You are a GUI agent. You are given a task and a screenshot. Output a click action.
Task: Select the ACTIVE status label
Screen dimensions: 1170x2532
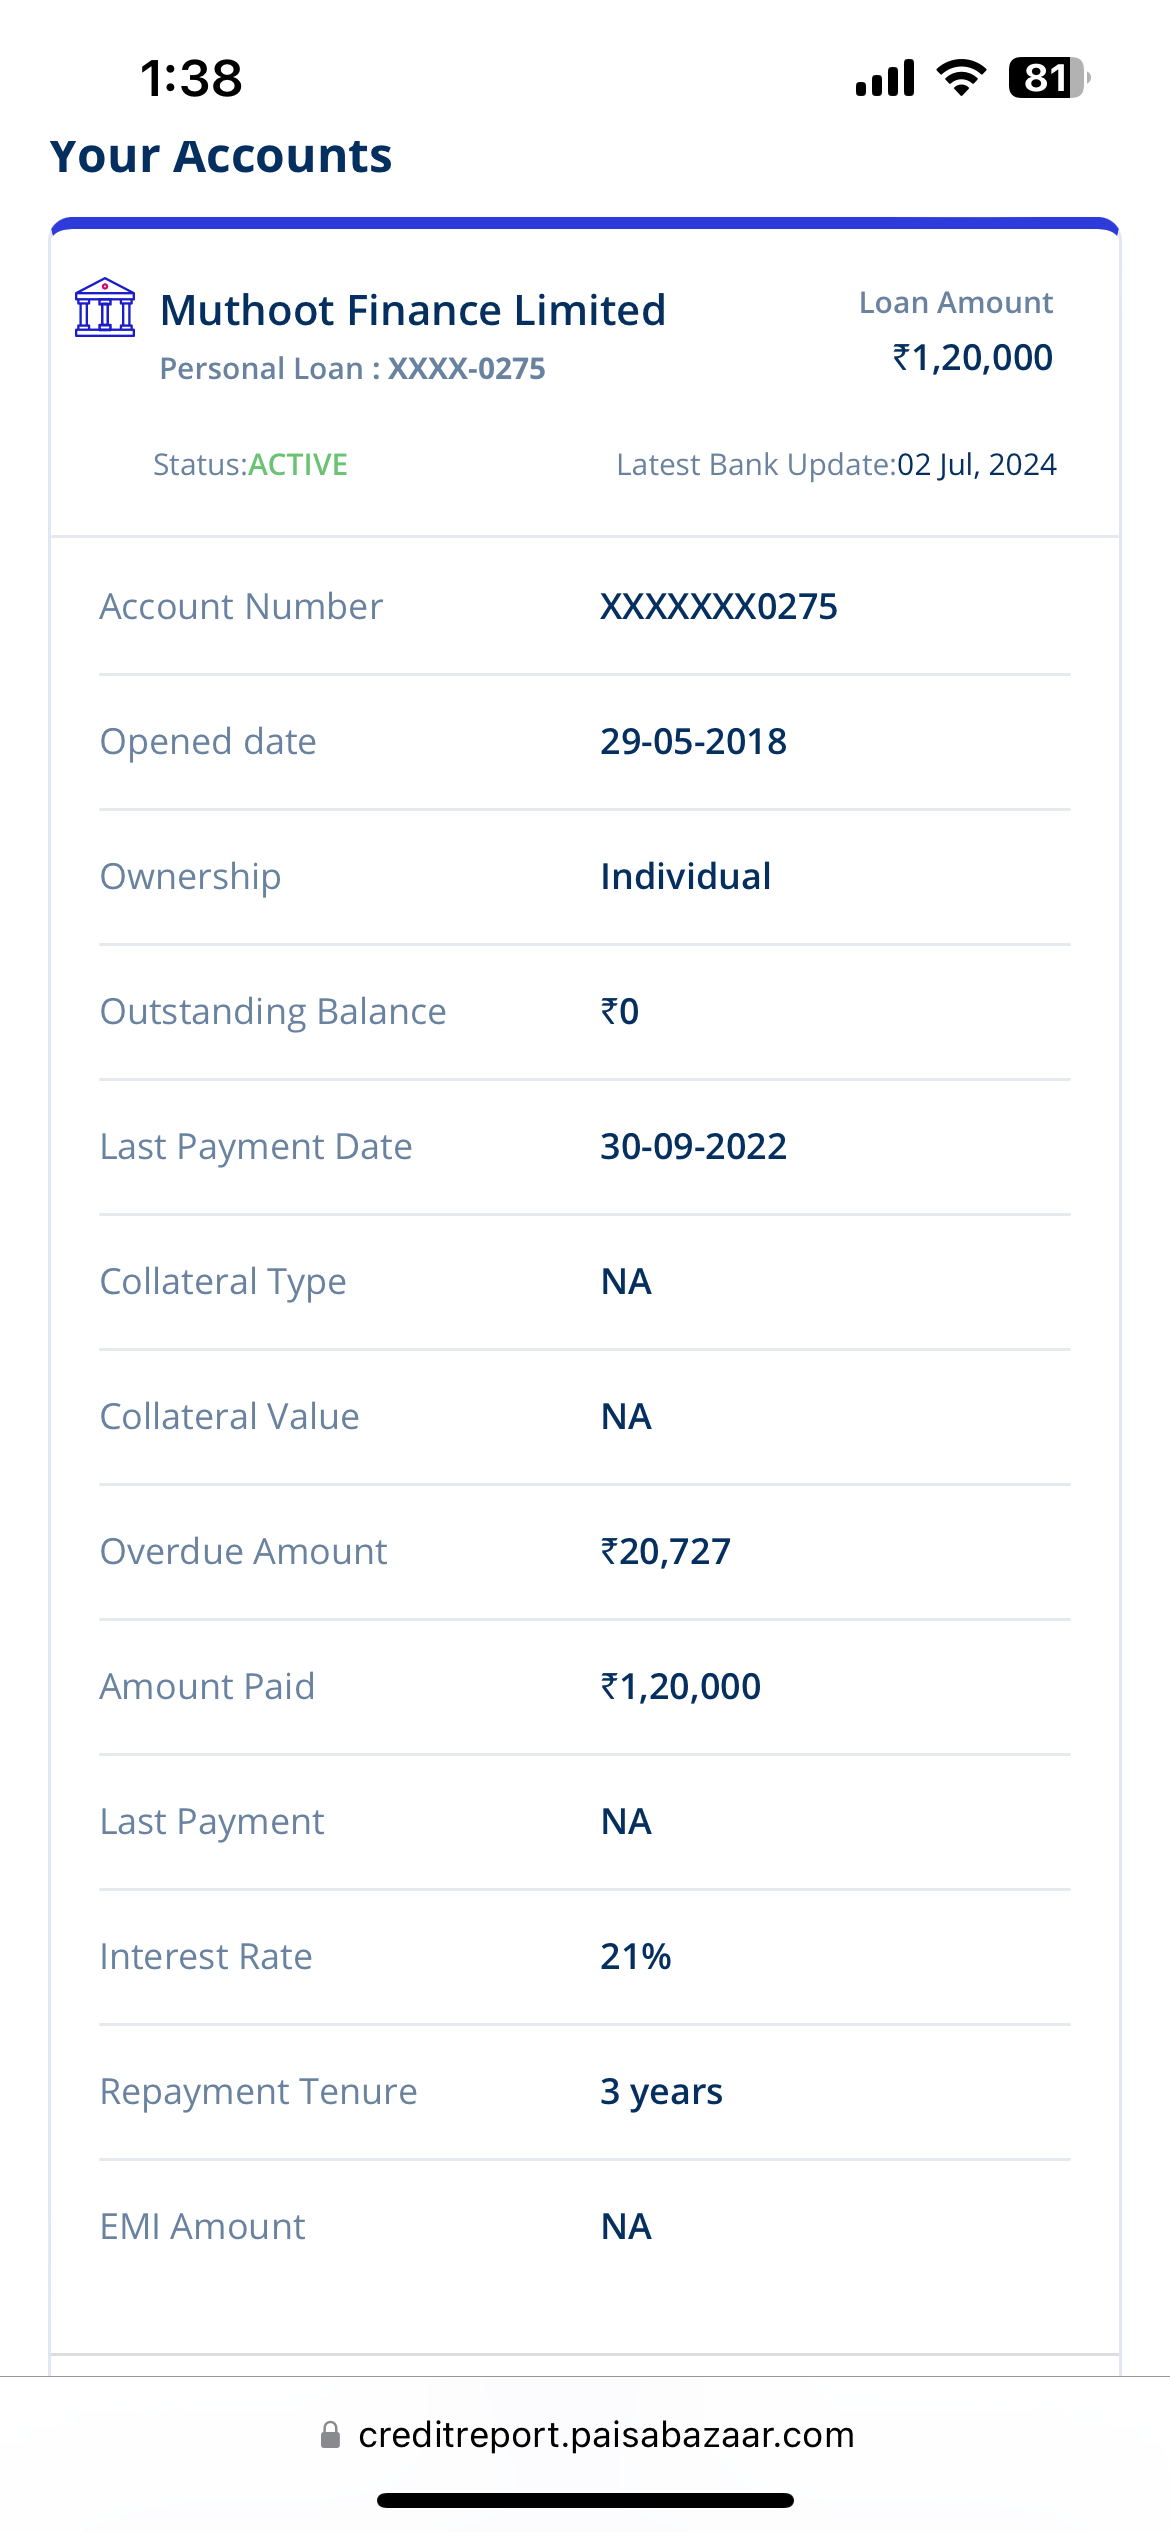coord(298,465)
